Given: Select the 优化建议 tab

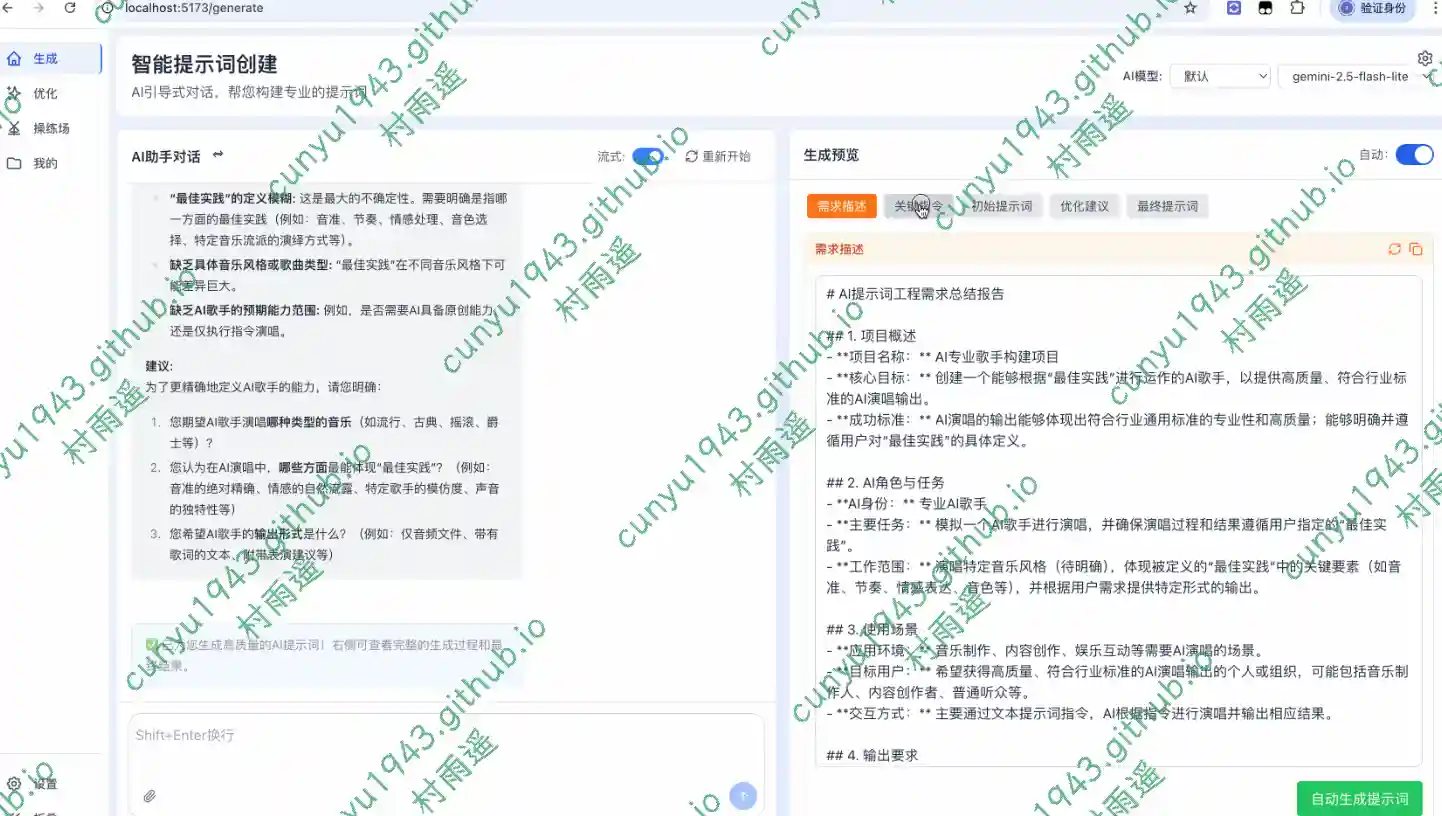Looking at the screenshot, I should [x=1084, y=206].
